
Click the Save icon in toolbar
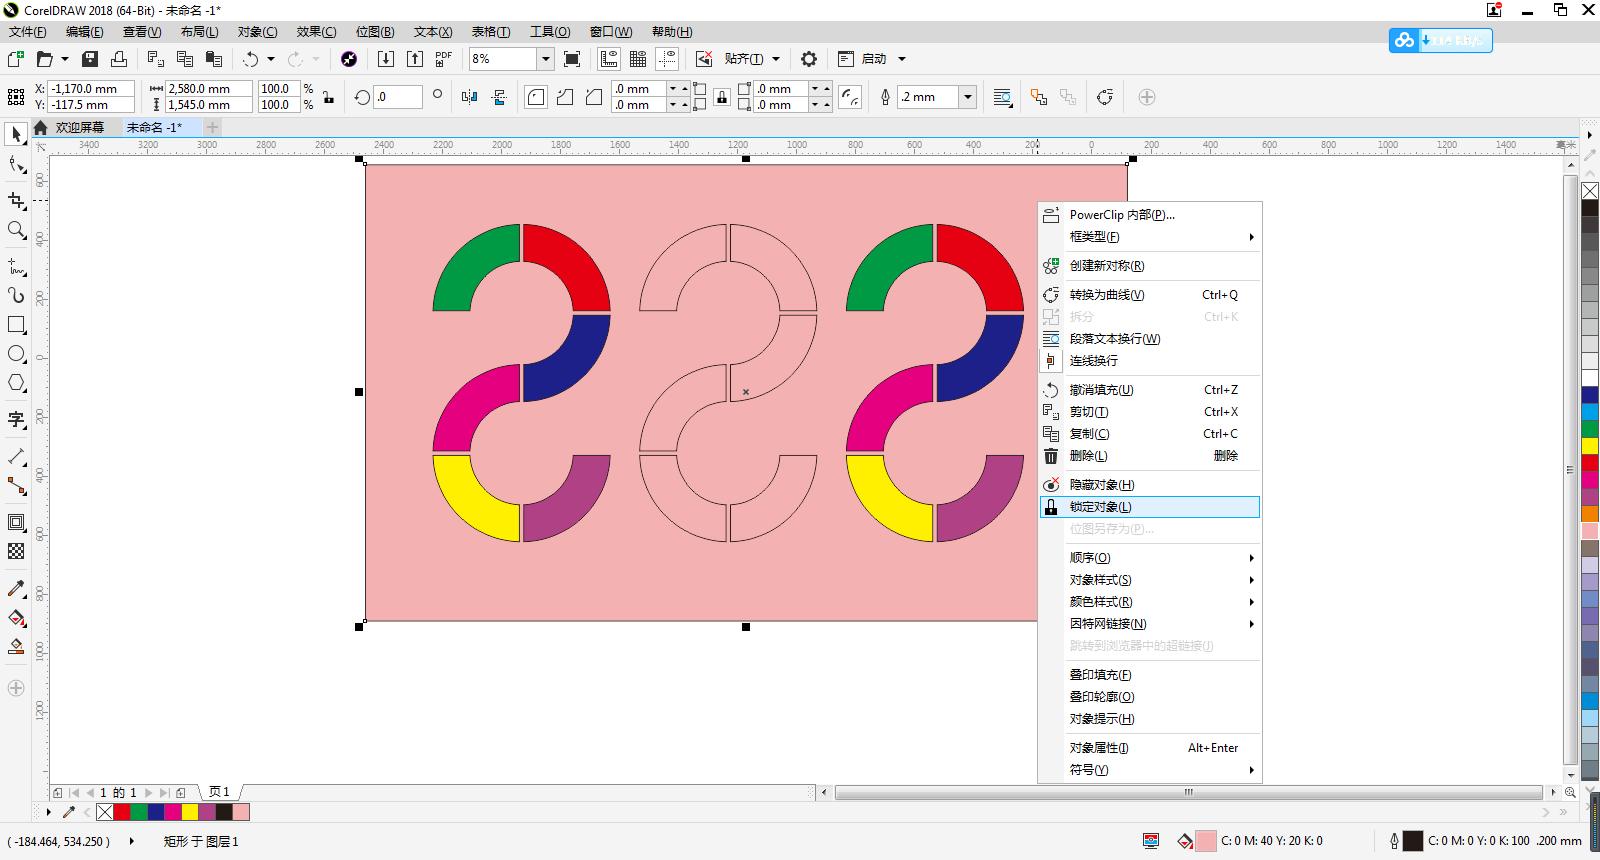click(x=90, y=59)
